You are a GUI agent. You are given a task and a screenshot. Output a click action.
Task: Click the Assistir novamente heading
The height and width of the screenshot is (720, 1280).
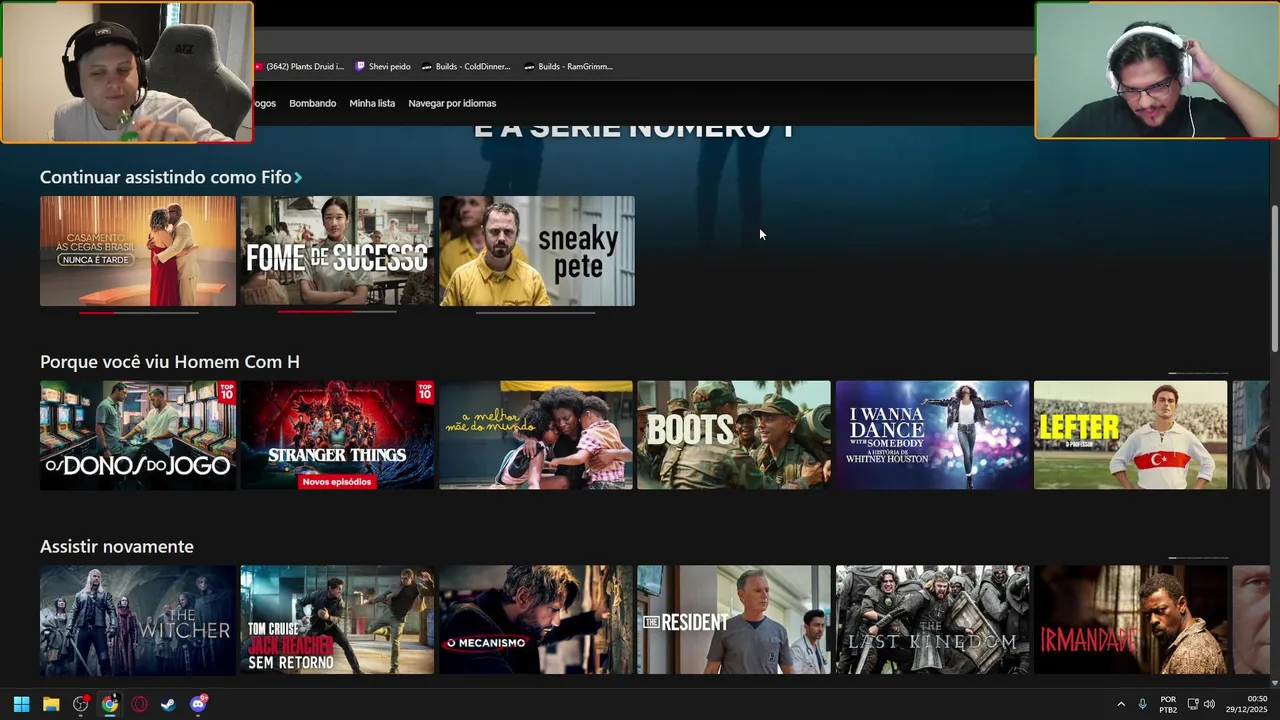(x=117, y=547)
